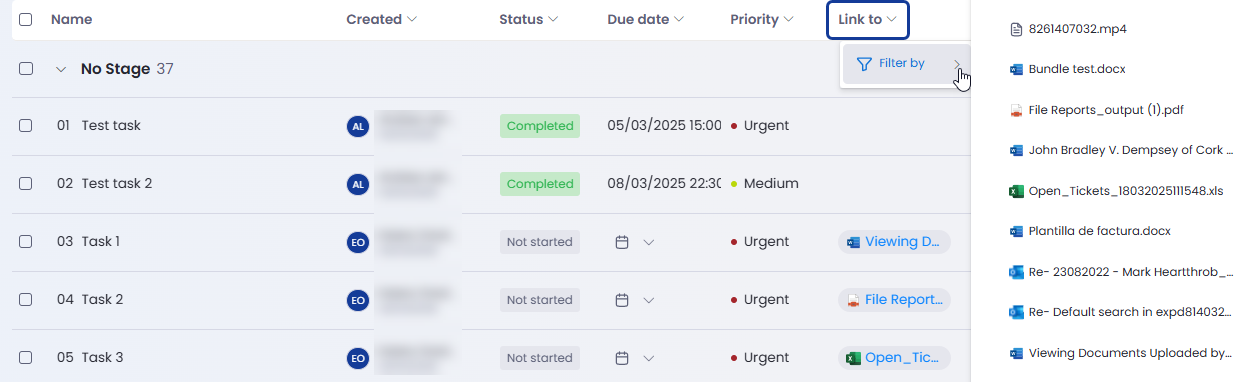Screen dimensions: 1253x382
Task: Open the Viewing D... link on Task 1
Action: tap(894, 242)
